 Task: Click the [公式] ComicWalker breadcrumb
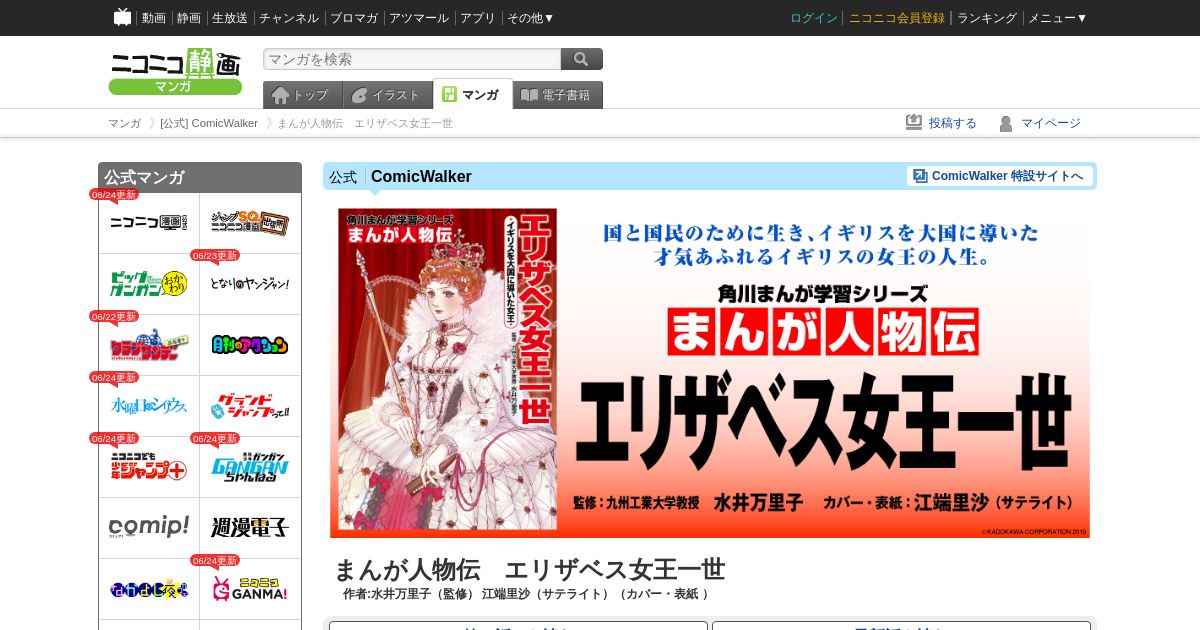tap(209, 123)
